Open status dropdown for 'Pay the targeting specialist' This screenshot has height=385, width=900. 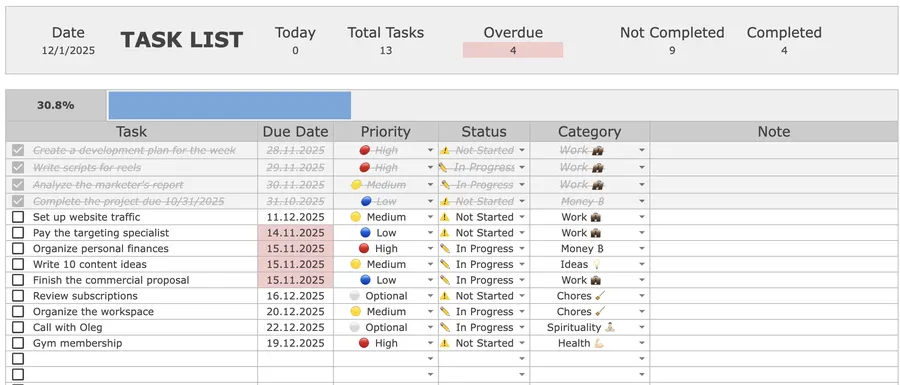522,233
